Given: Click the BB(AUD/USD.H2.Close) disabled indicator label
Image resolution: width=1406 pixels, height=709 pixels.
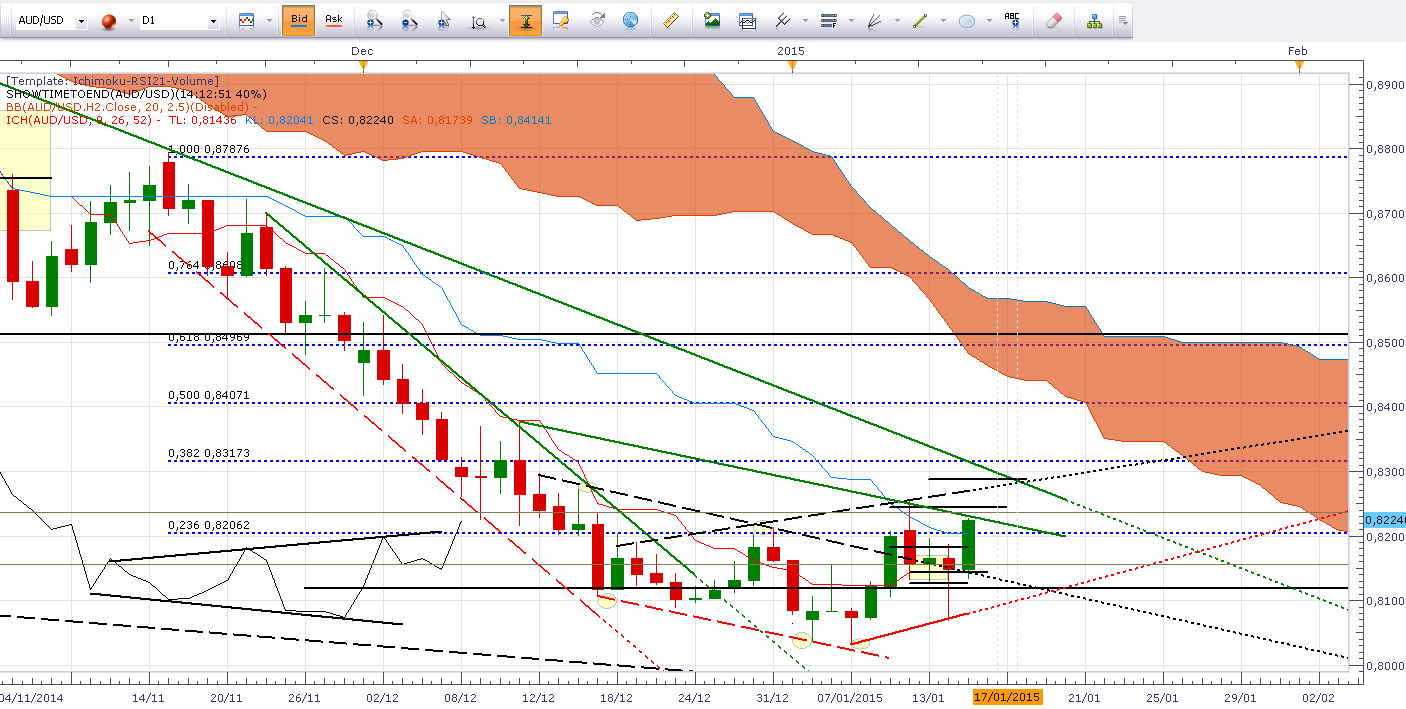Looking at the screenshot, I should click(x=131, y=106).
